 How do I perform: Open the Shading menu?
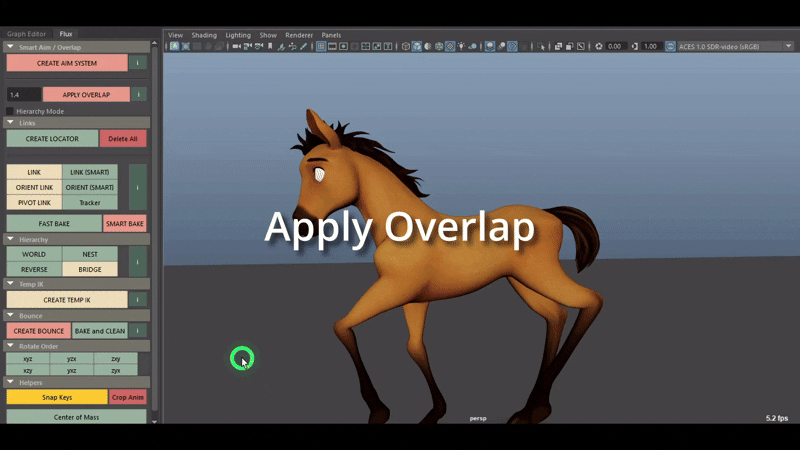(x=204, y=35)
